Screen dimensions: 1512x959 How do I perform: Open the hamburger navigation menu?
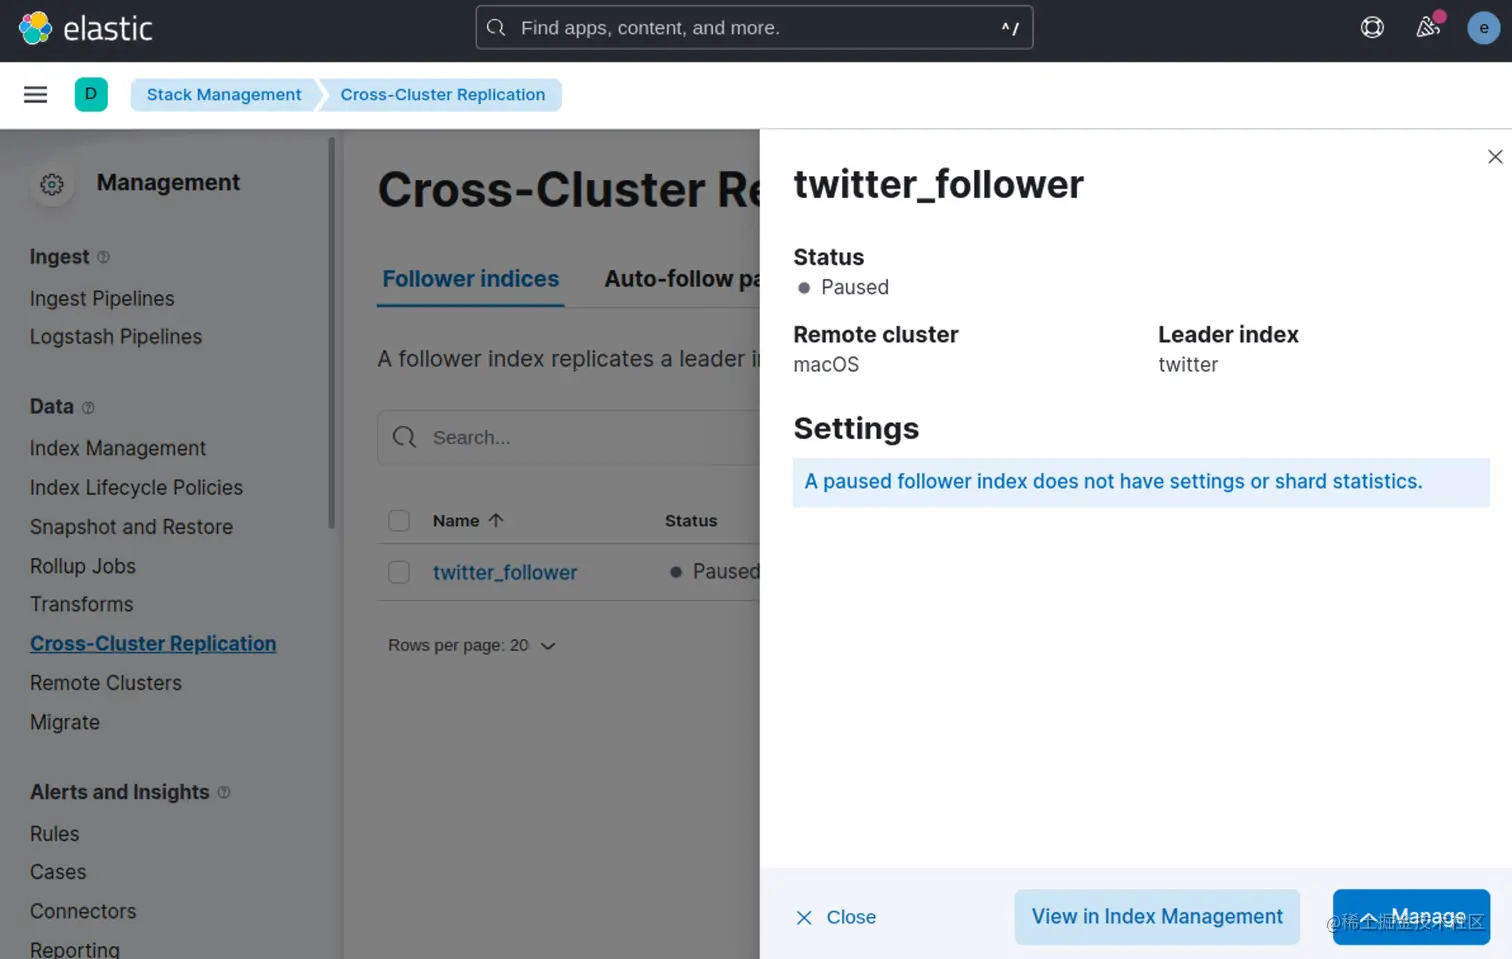(x=35, y=95)
